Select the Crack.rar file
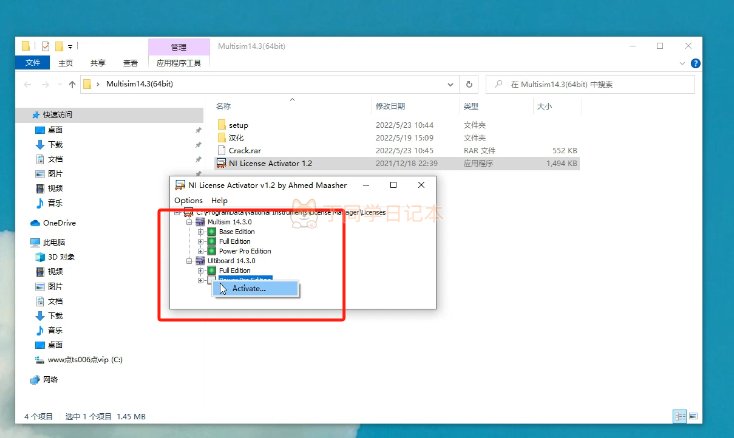The image size is (734, 438). [x=244, y=150]
